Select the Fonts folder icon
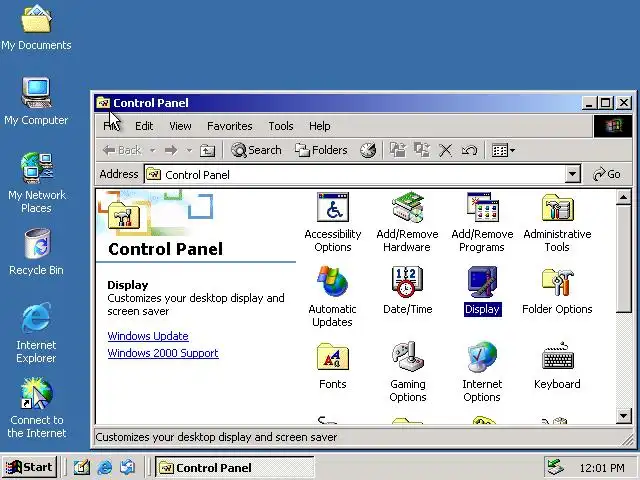This screenshot has height=480, width=640. (333, 366)
